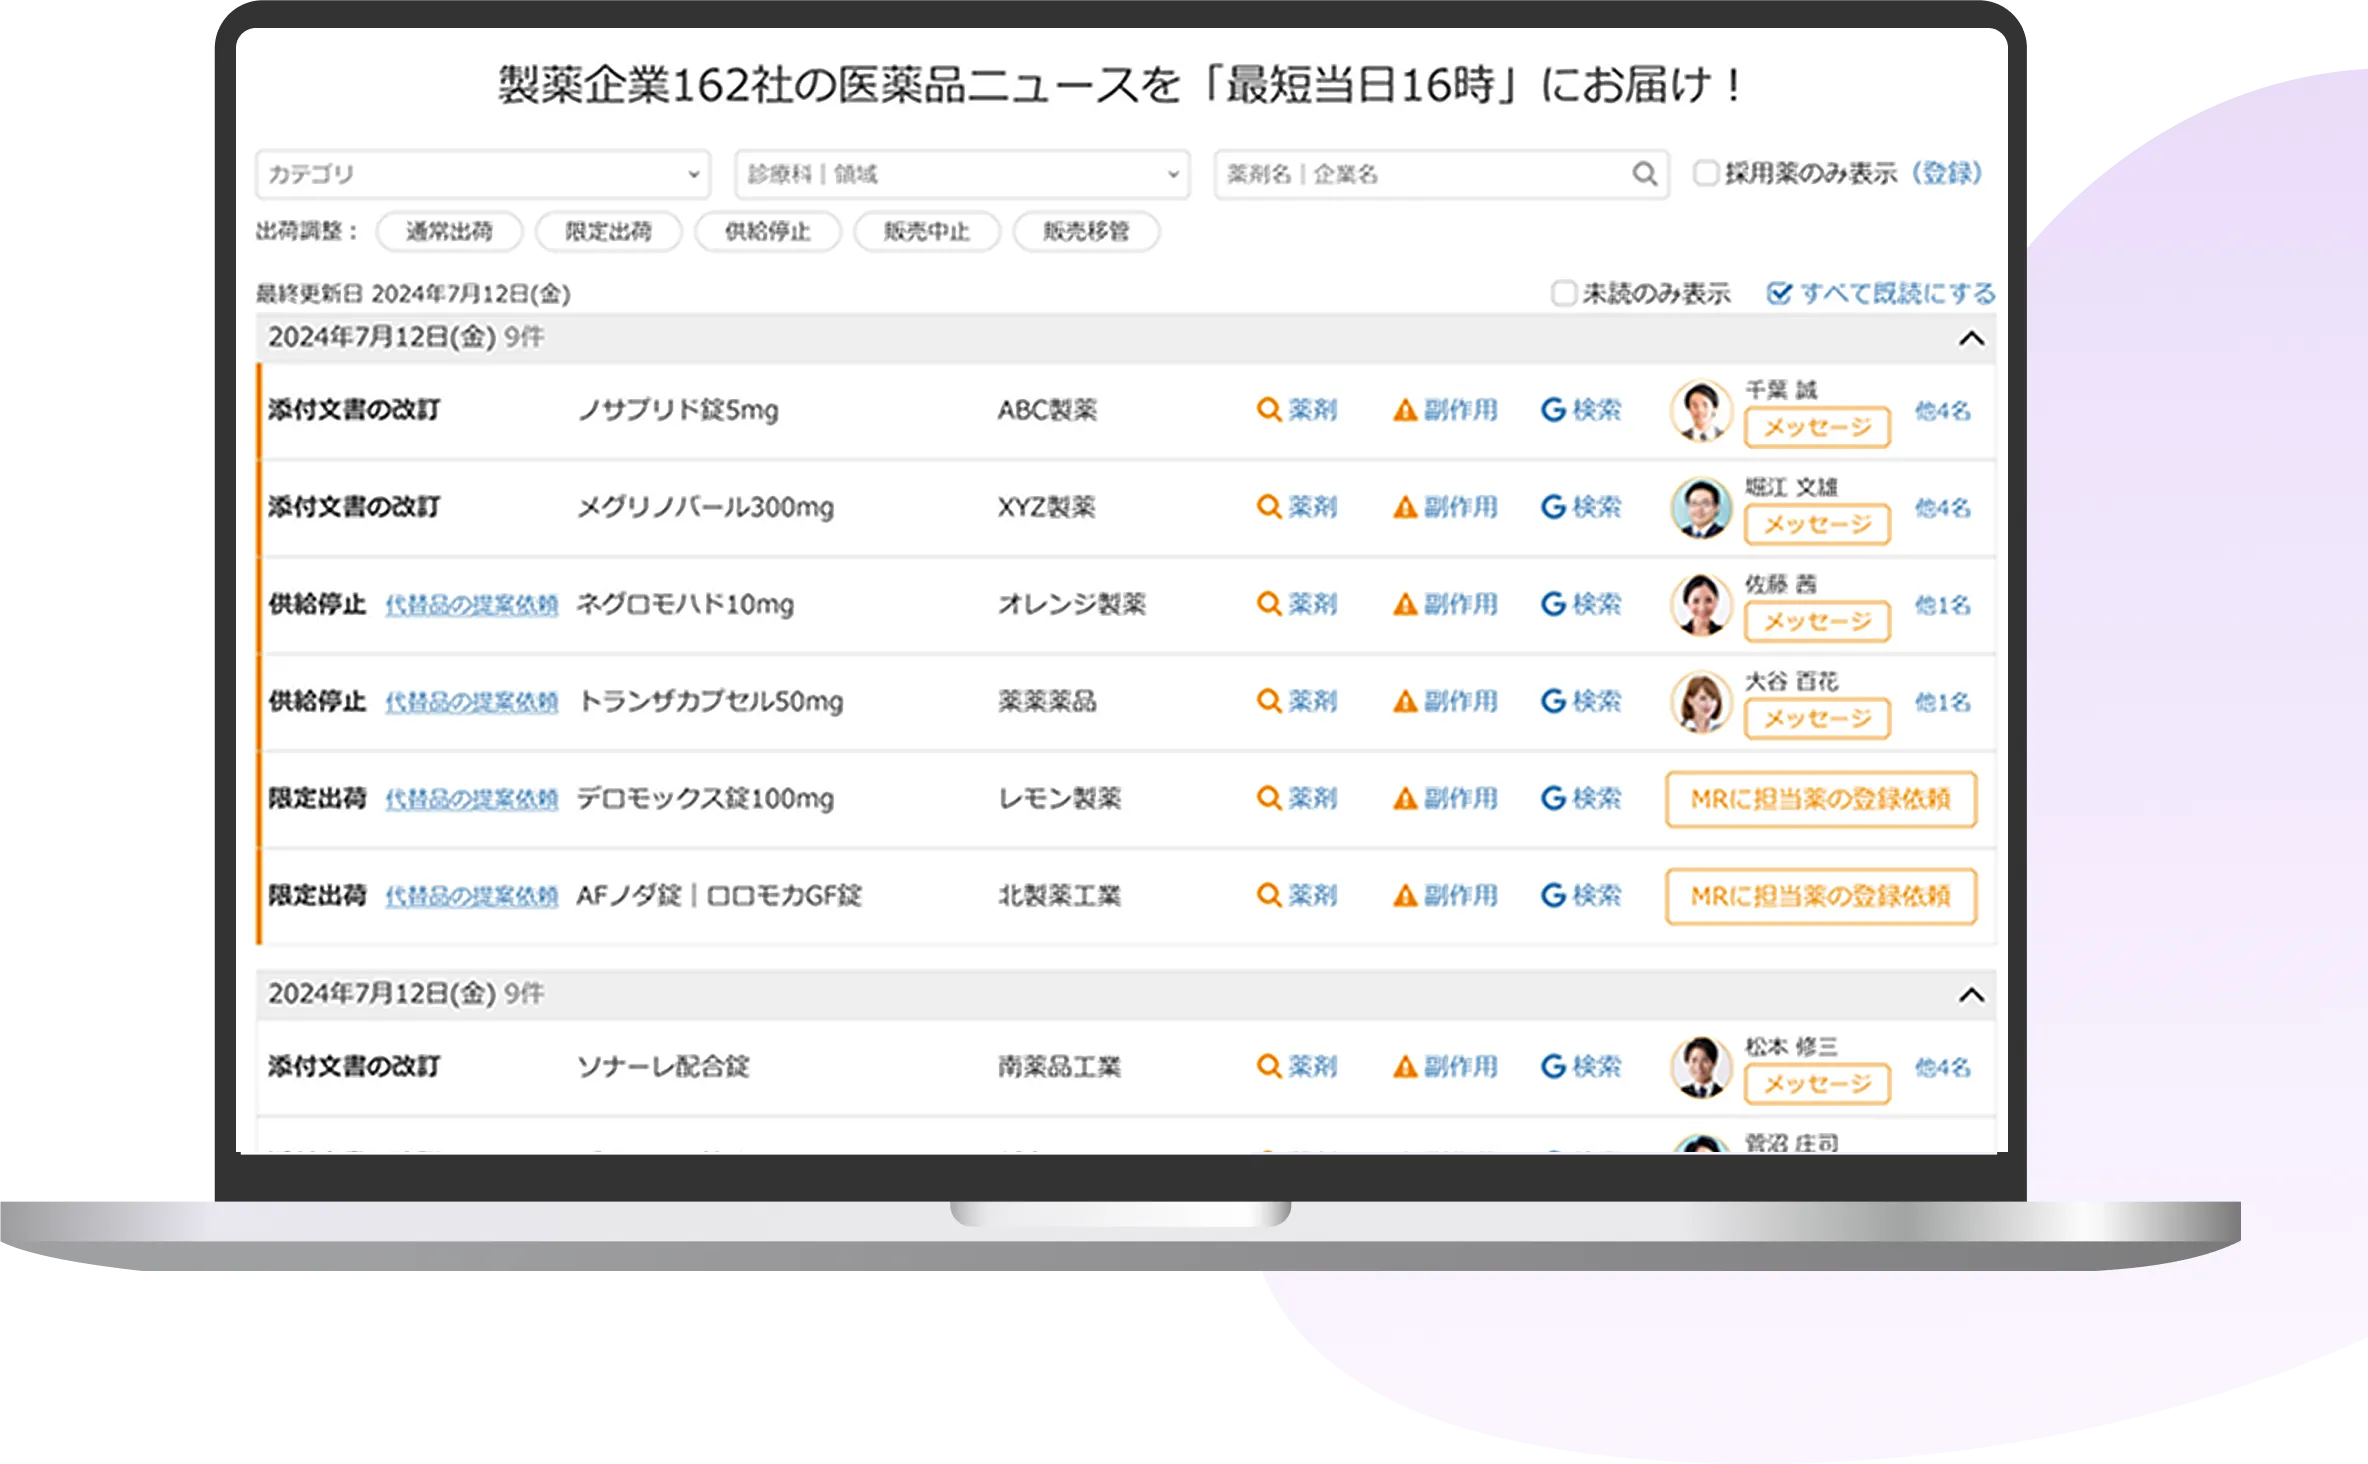Enable 採用薬のみ表示 checkbox
The image size is (2368, 1464).
[1705, 174]
